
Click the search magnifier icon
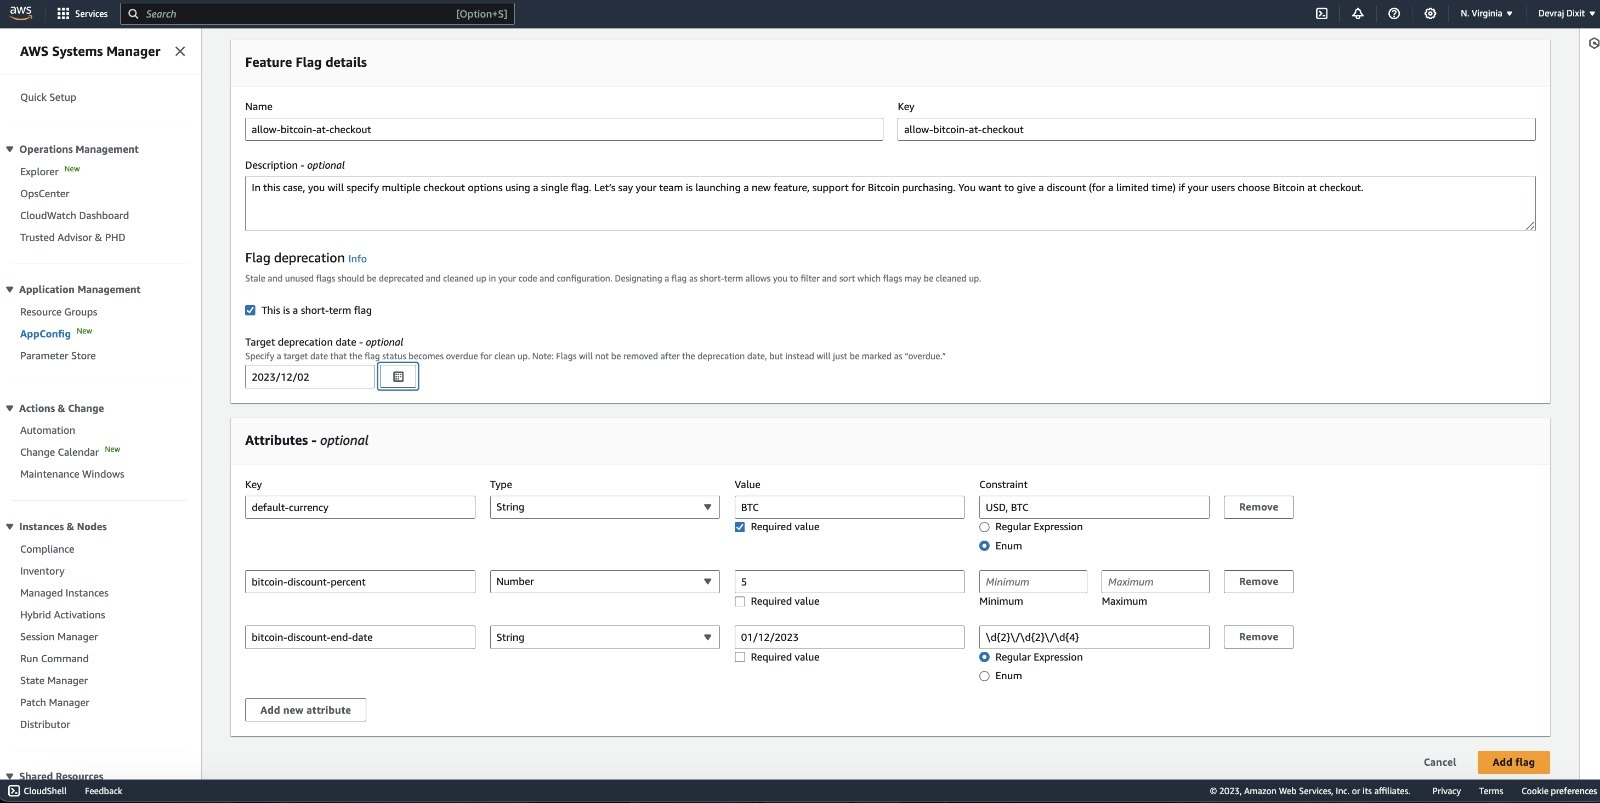(133, 14)
